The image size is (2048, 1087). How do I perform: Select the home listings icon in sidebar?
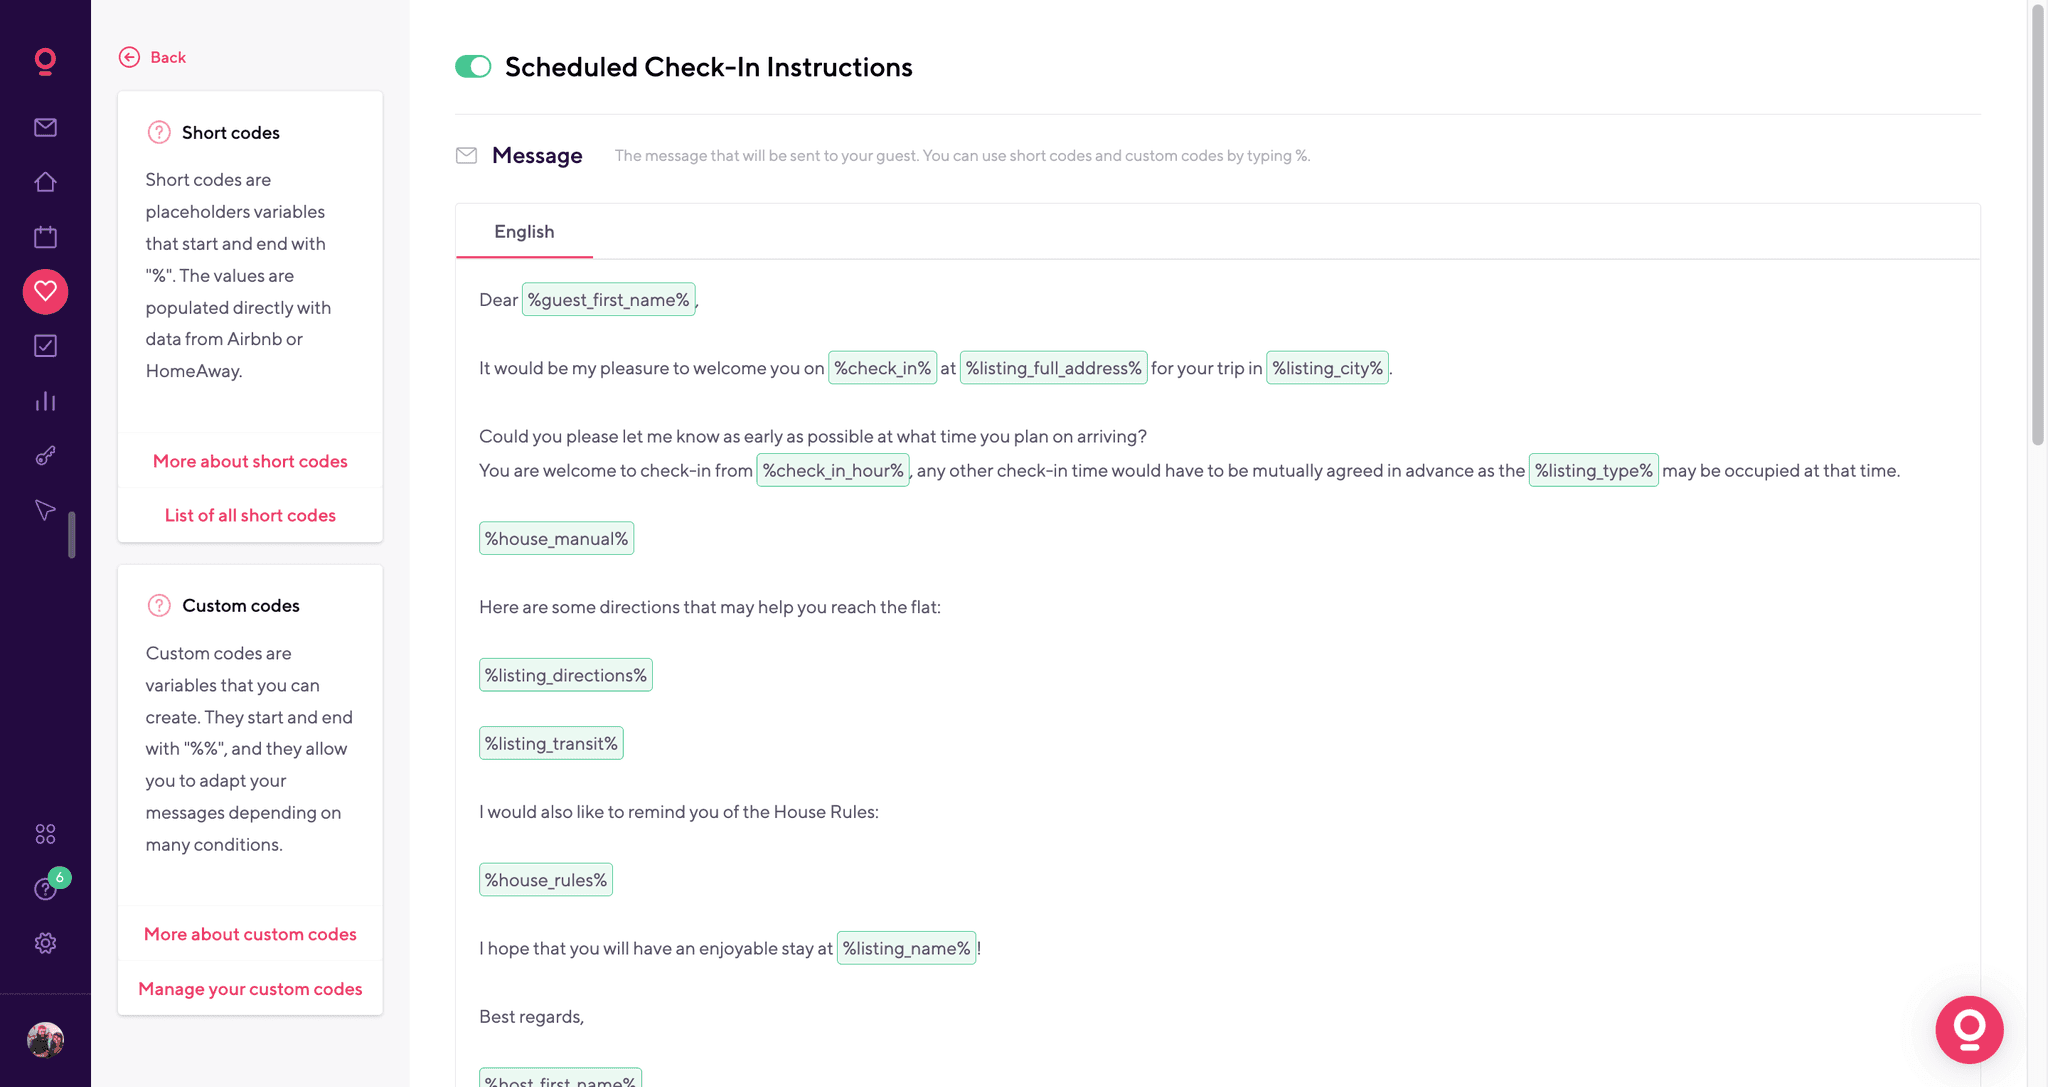[x=45, y=182]
